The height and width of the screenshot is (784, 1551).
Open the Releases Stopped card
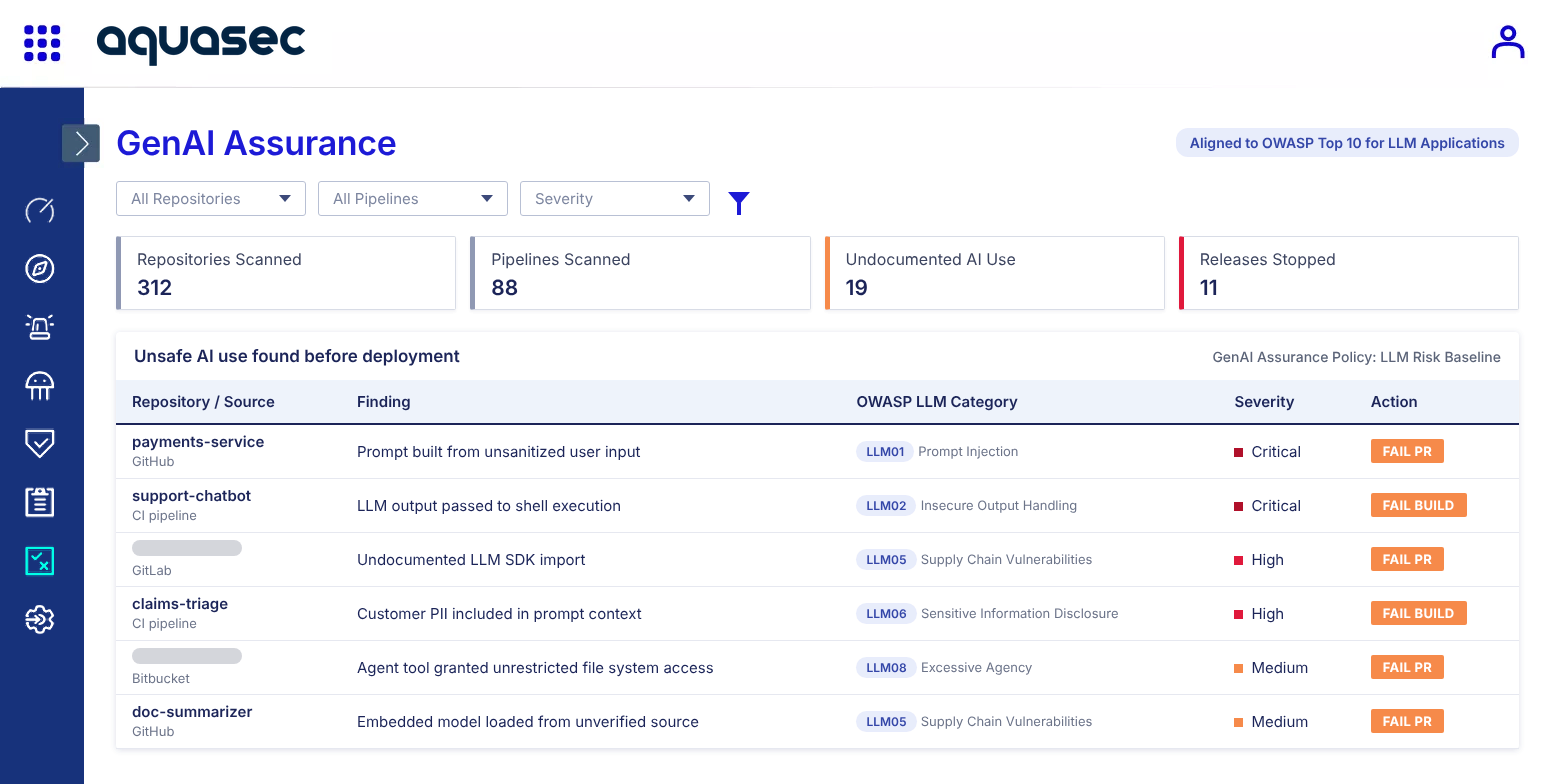[1349, 273]
